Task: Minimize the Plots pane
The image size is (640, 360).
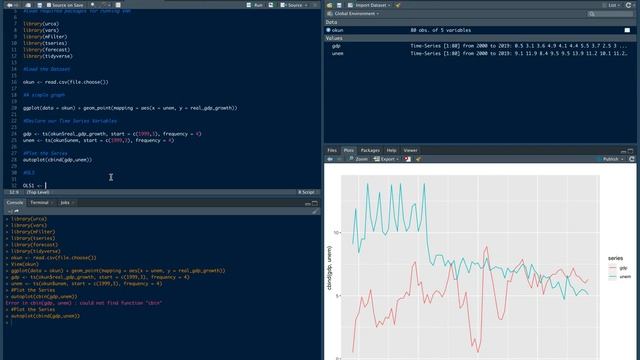Action: pos(623,151)
